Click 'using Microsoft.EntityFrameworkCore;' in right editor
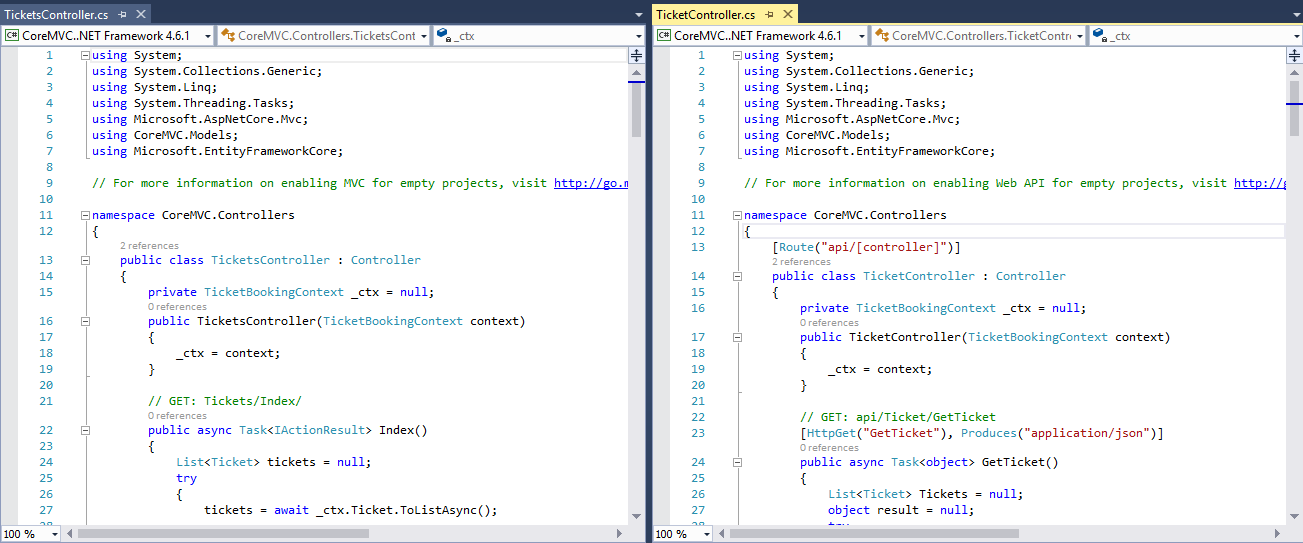Viewport: 1303px width, 543px height. coord(870,151)
